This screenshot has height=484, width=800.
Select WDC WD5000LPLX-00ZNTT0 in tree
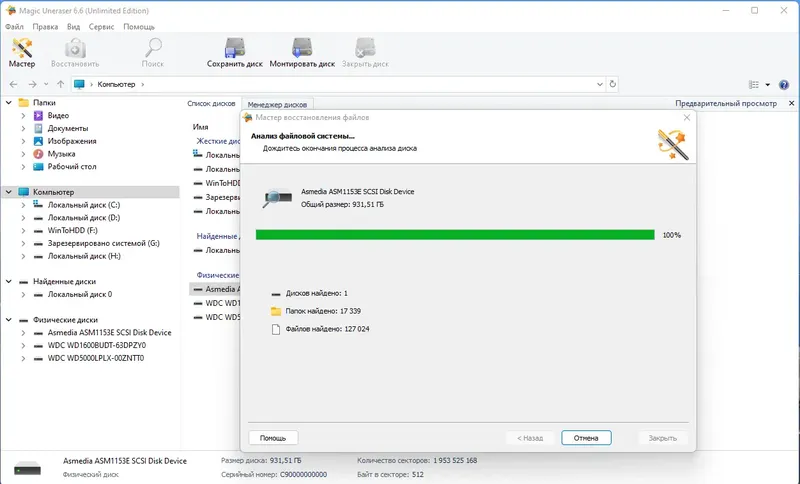coord(95,358)
